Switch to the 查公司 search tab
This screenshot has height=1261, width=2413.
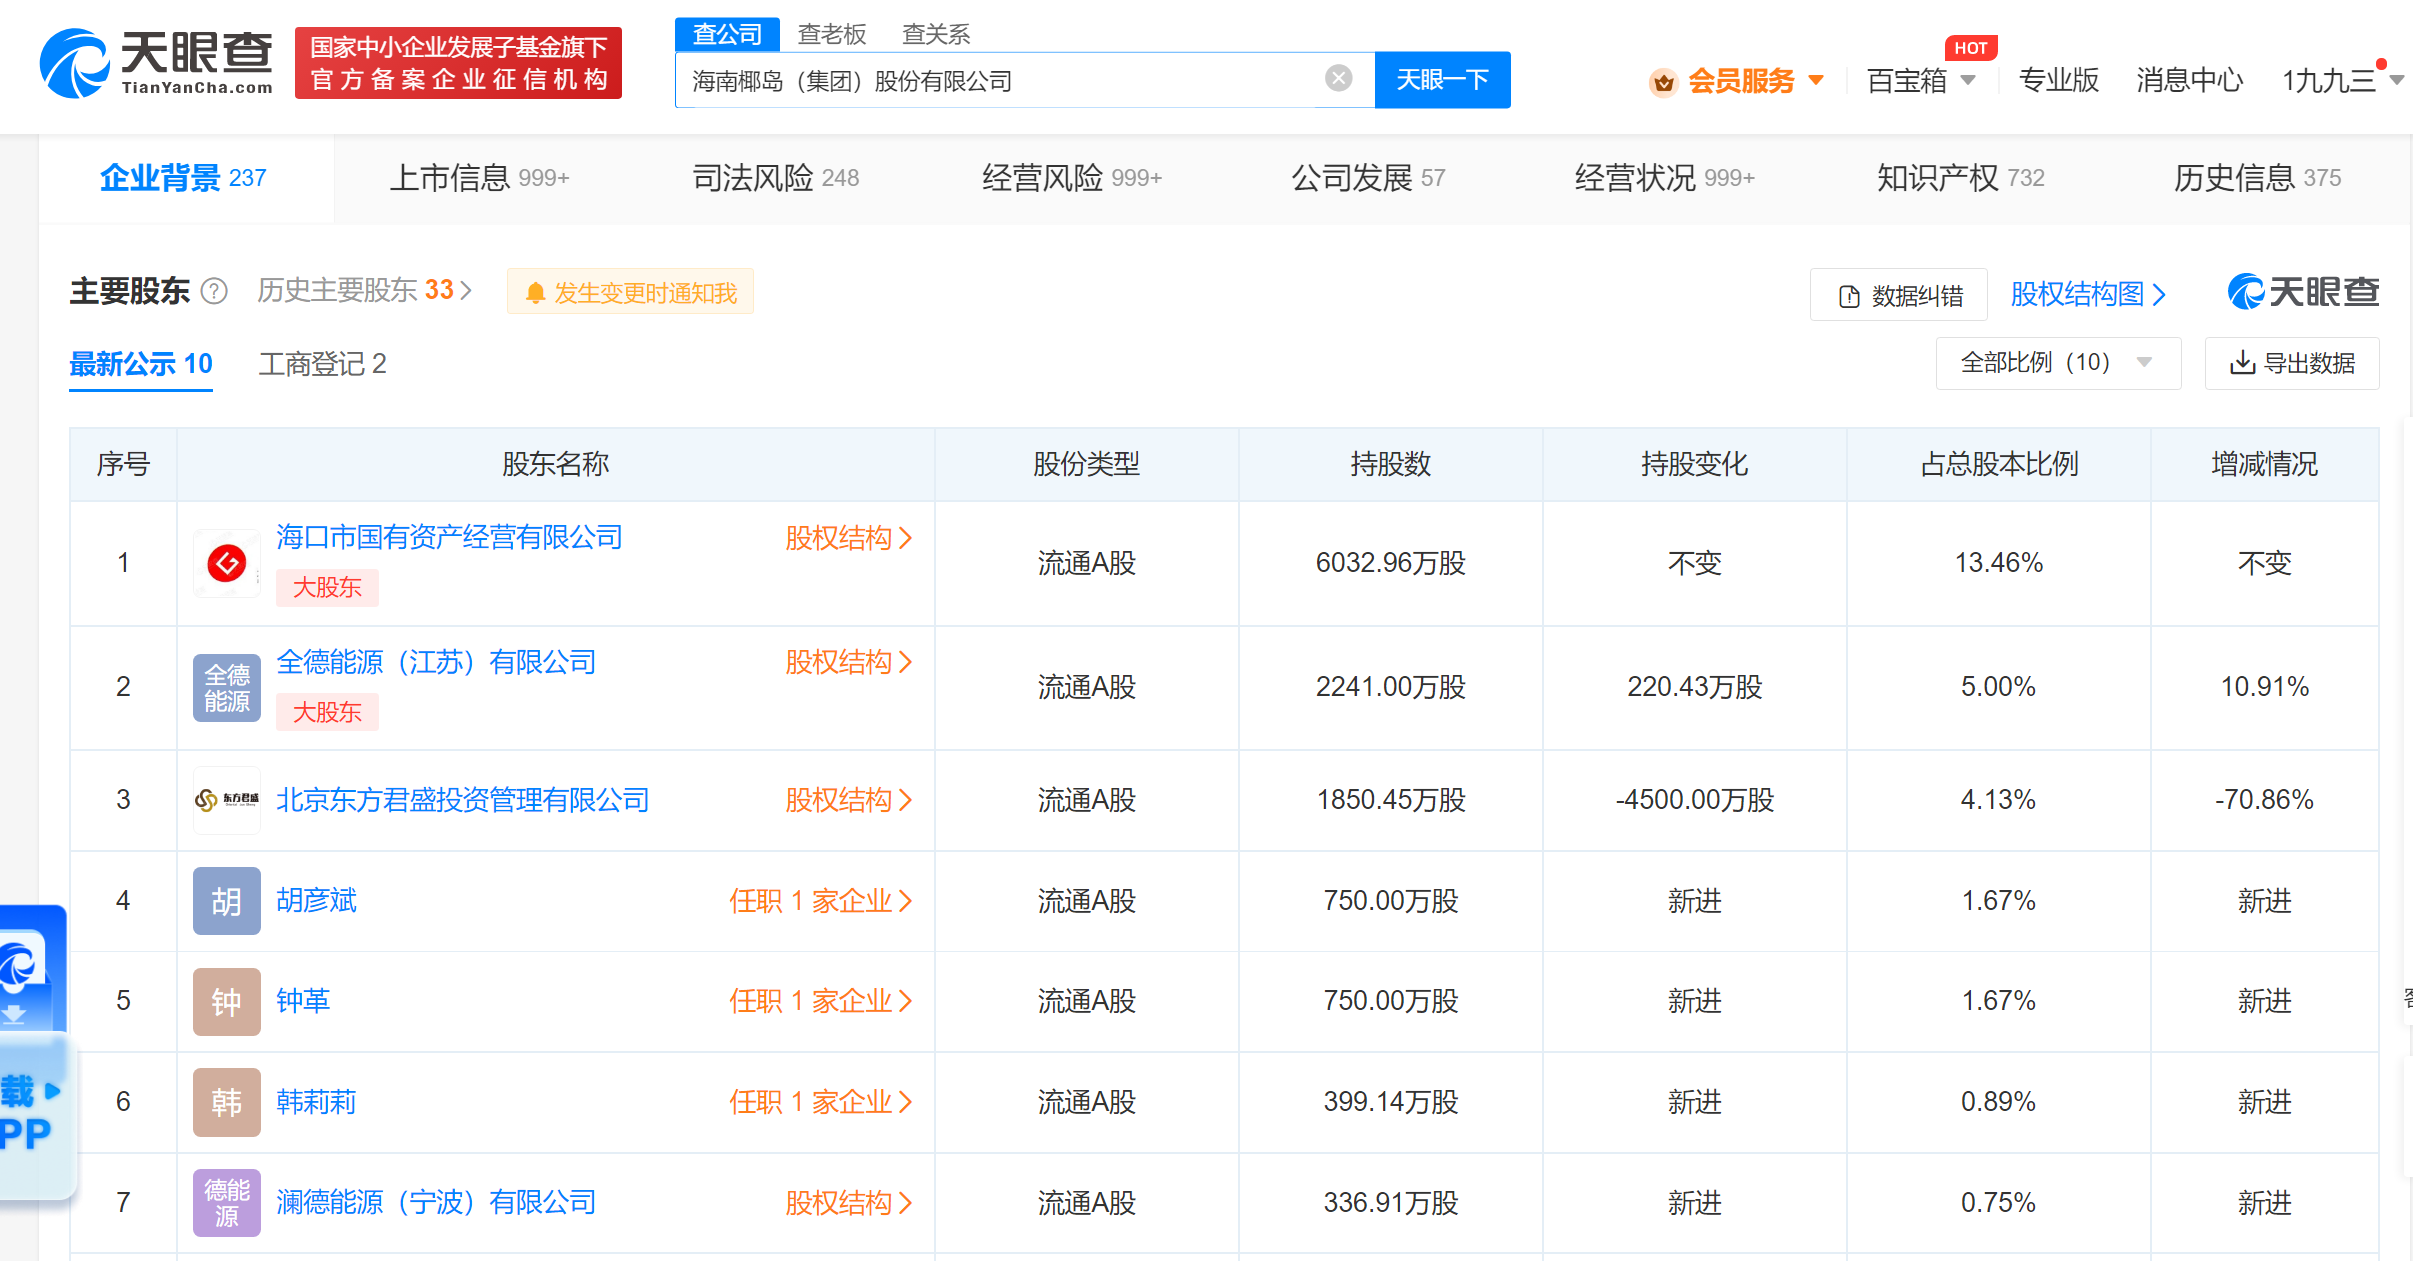[x=727, y=34]
